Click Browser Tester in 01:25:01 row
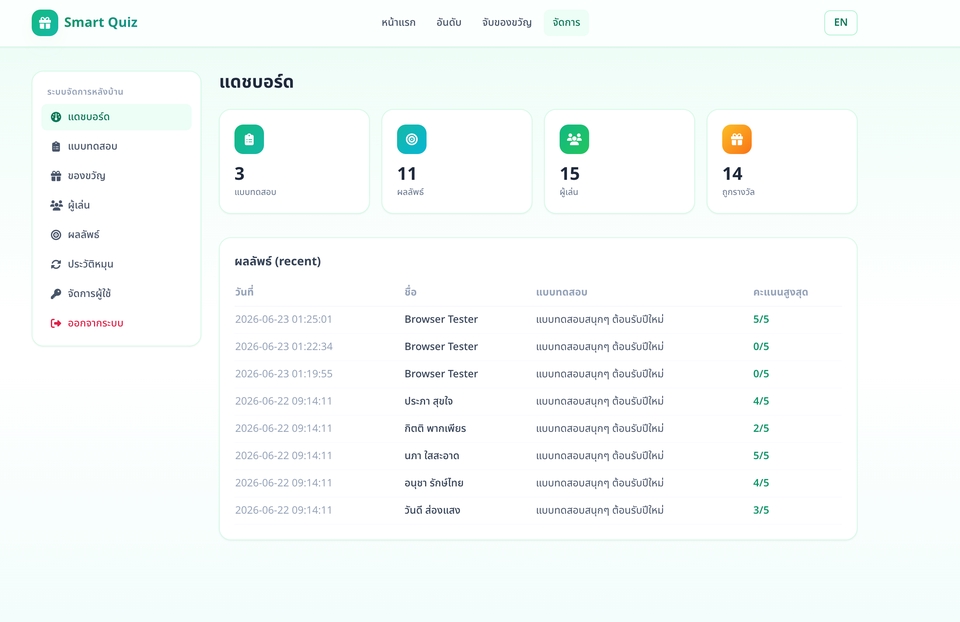The height and width of the screenshot is (622, 960). [441, 319]
